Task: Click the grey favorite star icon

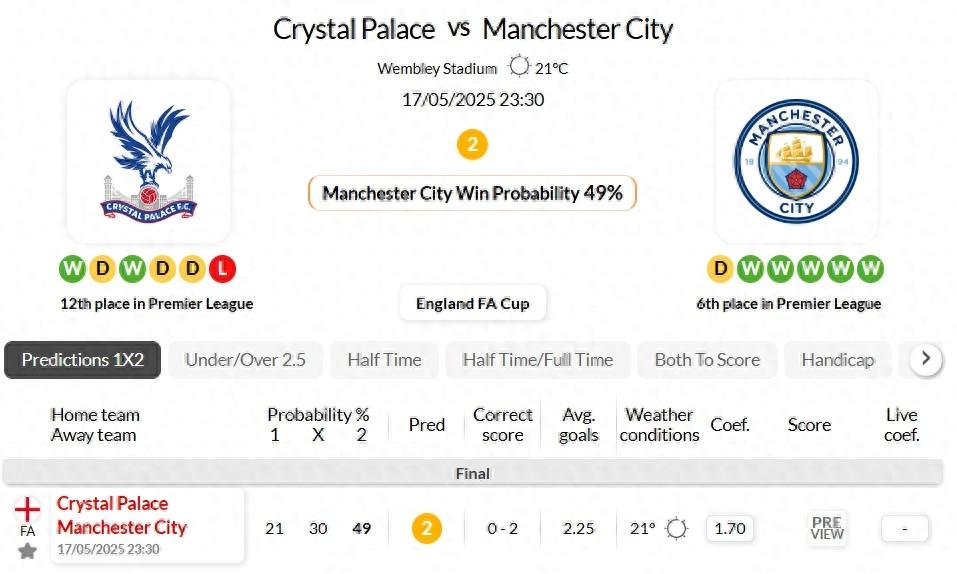Action: pyautogui.click(x=27, y=551)
